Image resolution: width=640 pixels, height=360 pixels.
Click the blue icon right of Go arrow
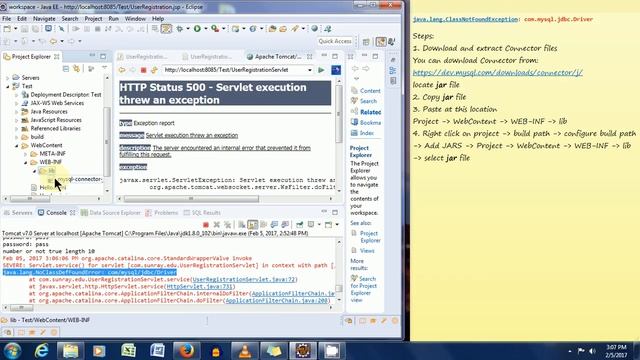click(x=336, y=70)
